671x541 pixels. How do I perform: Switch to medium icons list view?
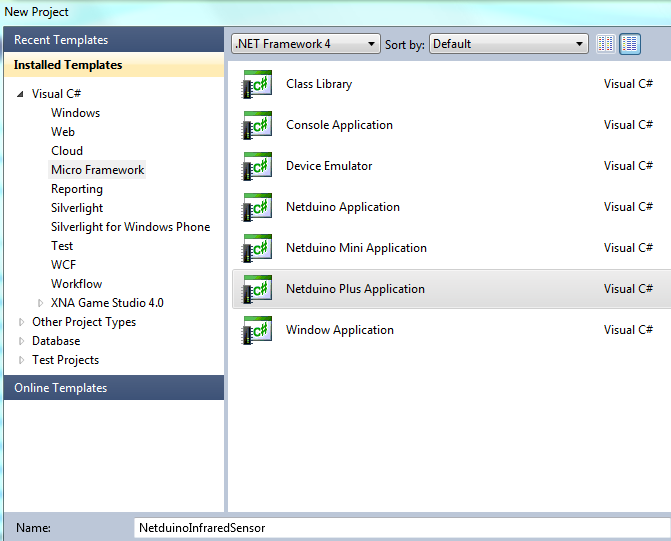[x=630, y=44]
